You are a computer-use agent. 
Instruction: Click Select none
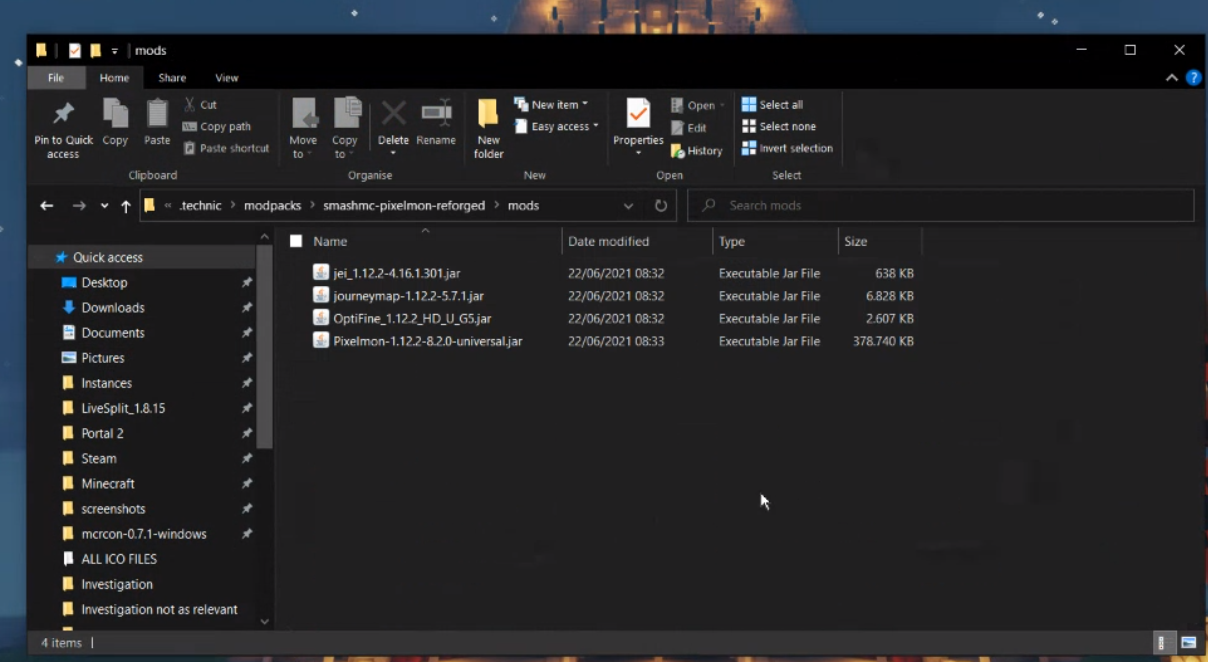coord(778,126)
